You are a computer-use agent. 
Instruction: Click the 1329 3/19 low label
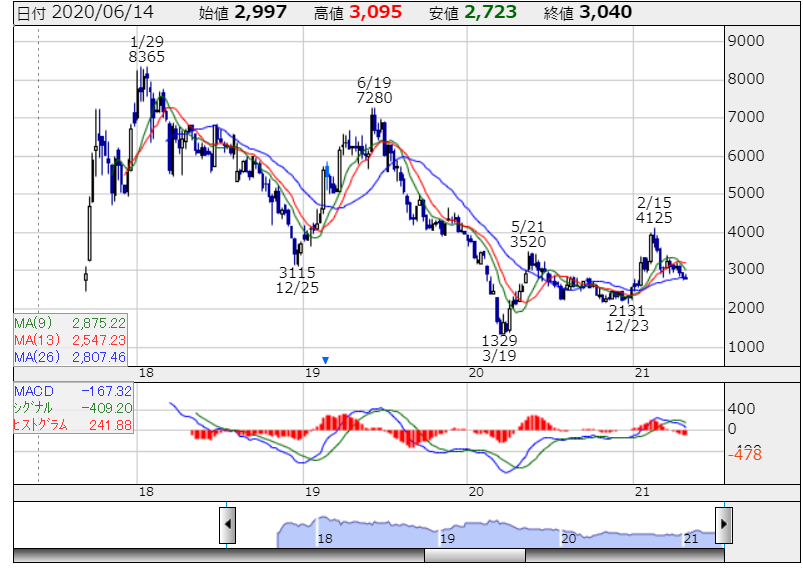499,348
